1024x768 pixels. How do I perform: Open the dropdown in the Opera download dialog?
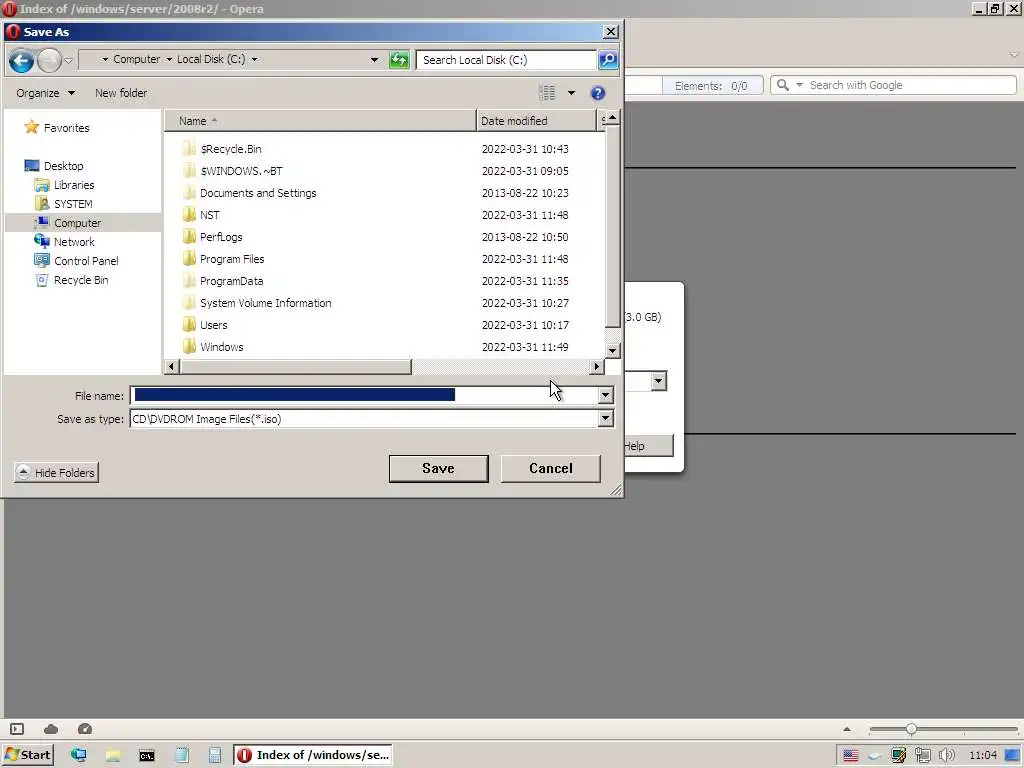click(x=658, y=381)
